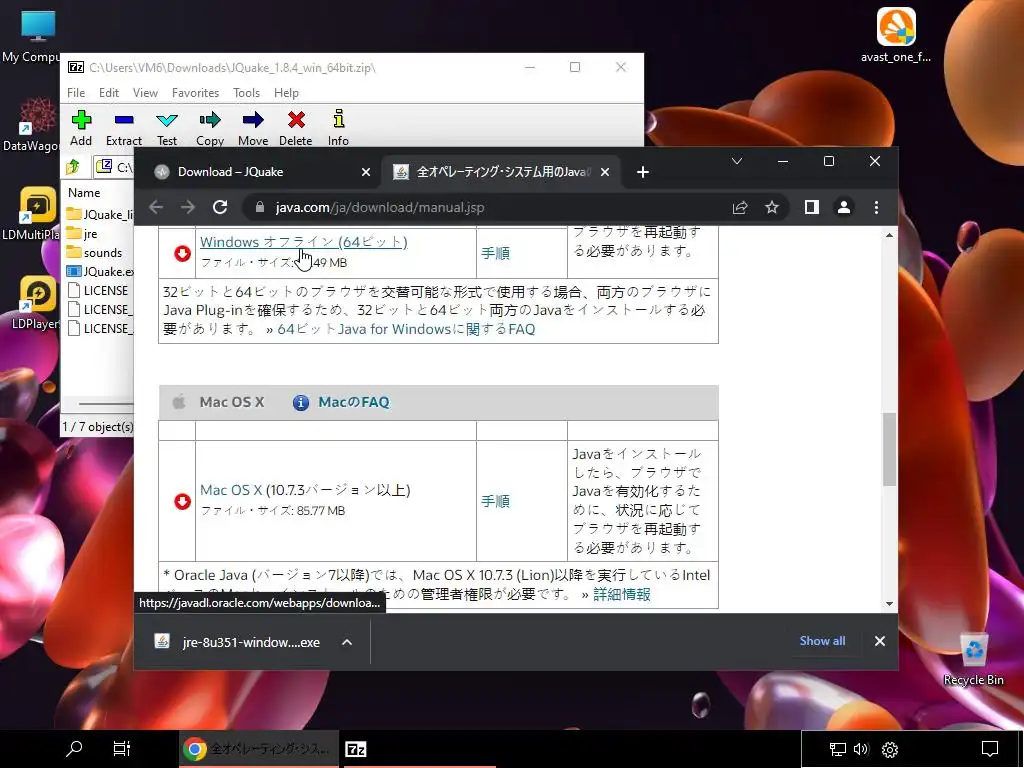View site information via the lock icon
Screen dimensions: 1024x768
[x=260, y=207]
